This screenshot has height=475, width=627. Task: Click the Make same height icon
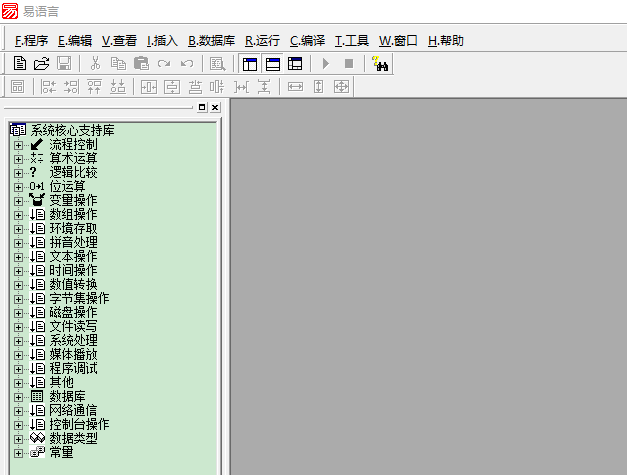click(x=318, y=86)
